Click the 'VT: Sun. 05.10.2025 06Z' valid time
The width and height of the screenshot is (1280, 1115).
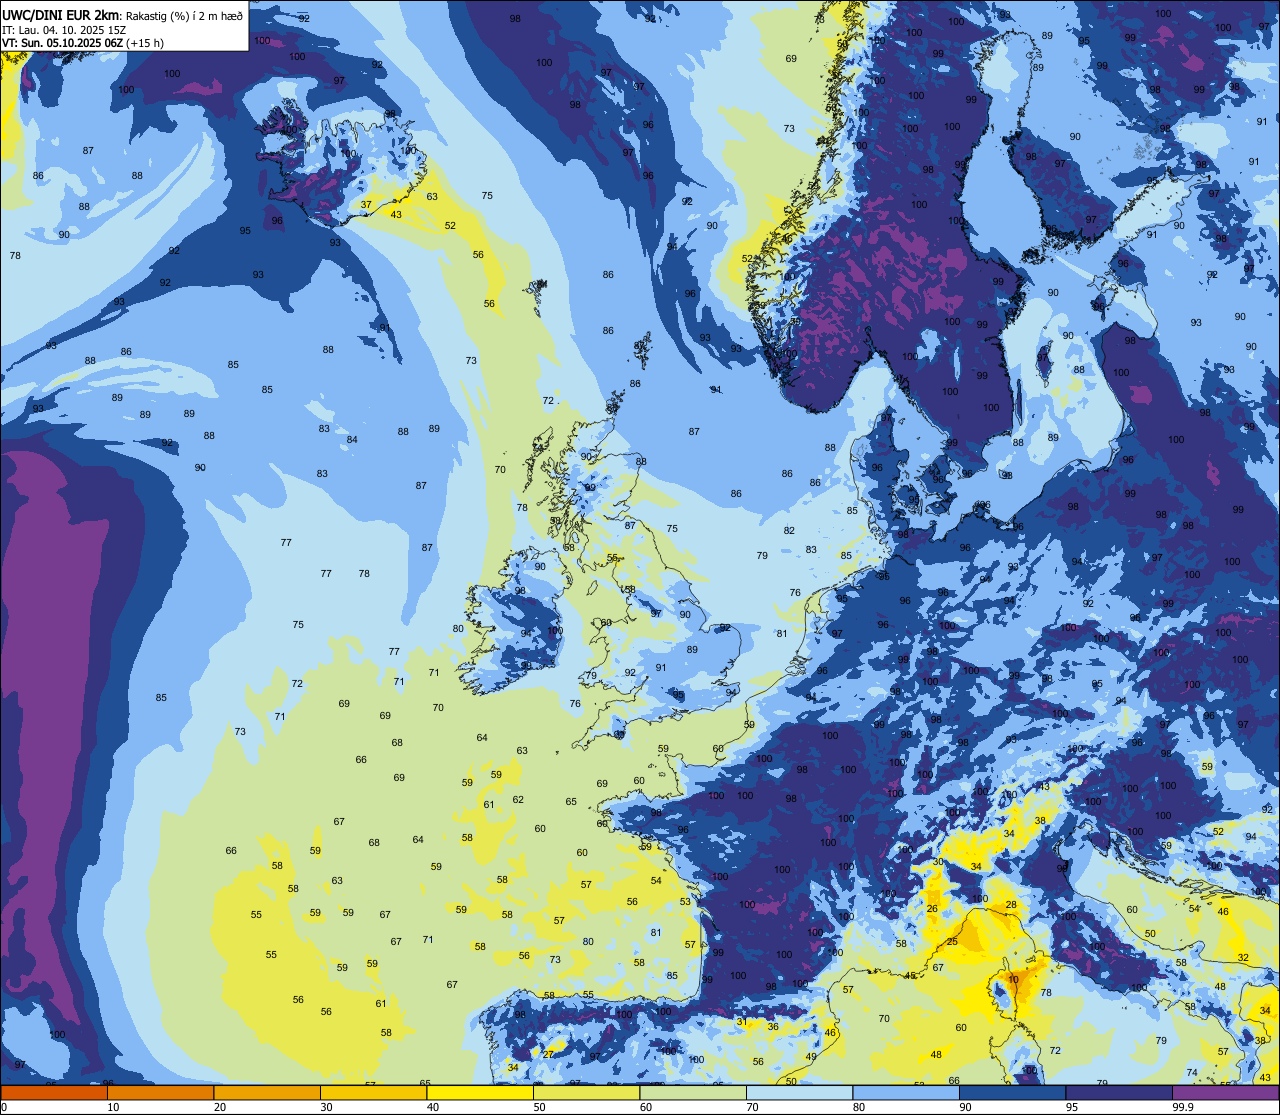[x=62, y=42]
